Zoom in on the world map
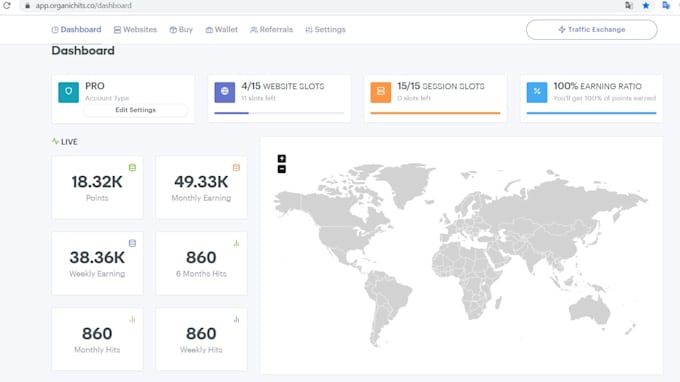680x382 pixels. point(281,159)
